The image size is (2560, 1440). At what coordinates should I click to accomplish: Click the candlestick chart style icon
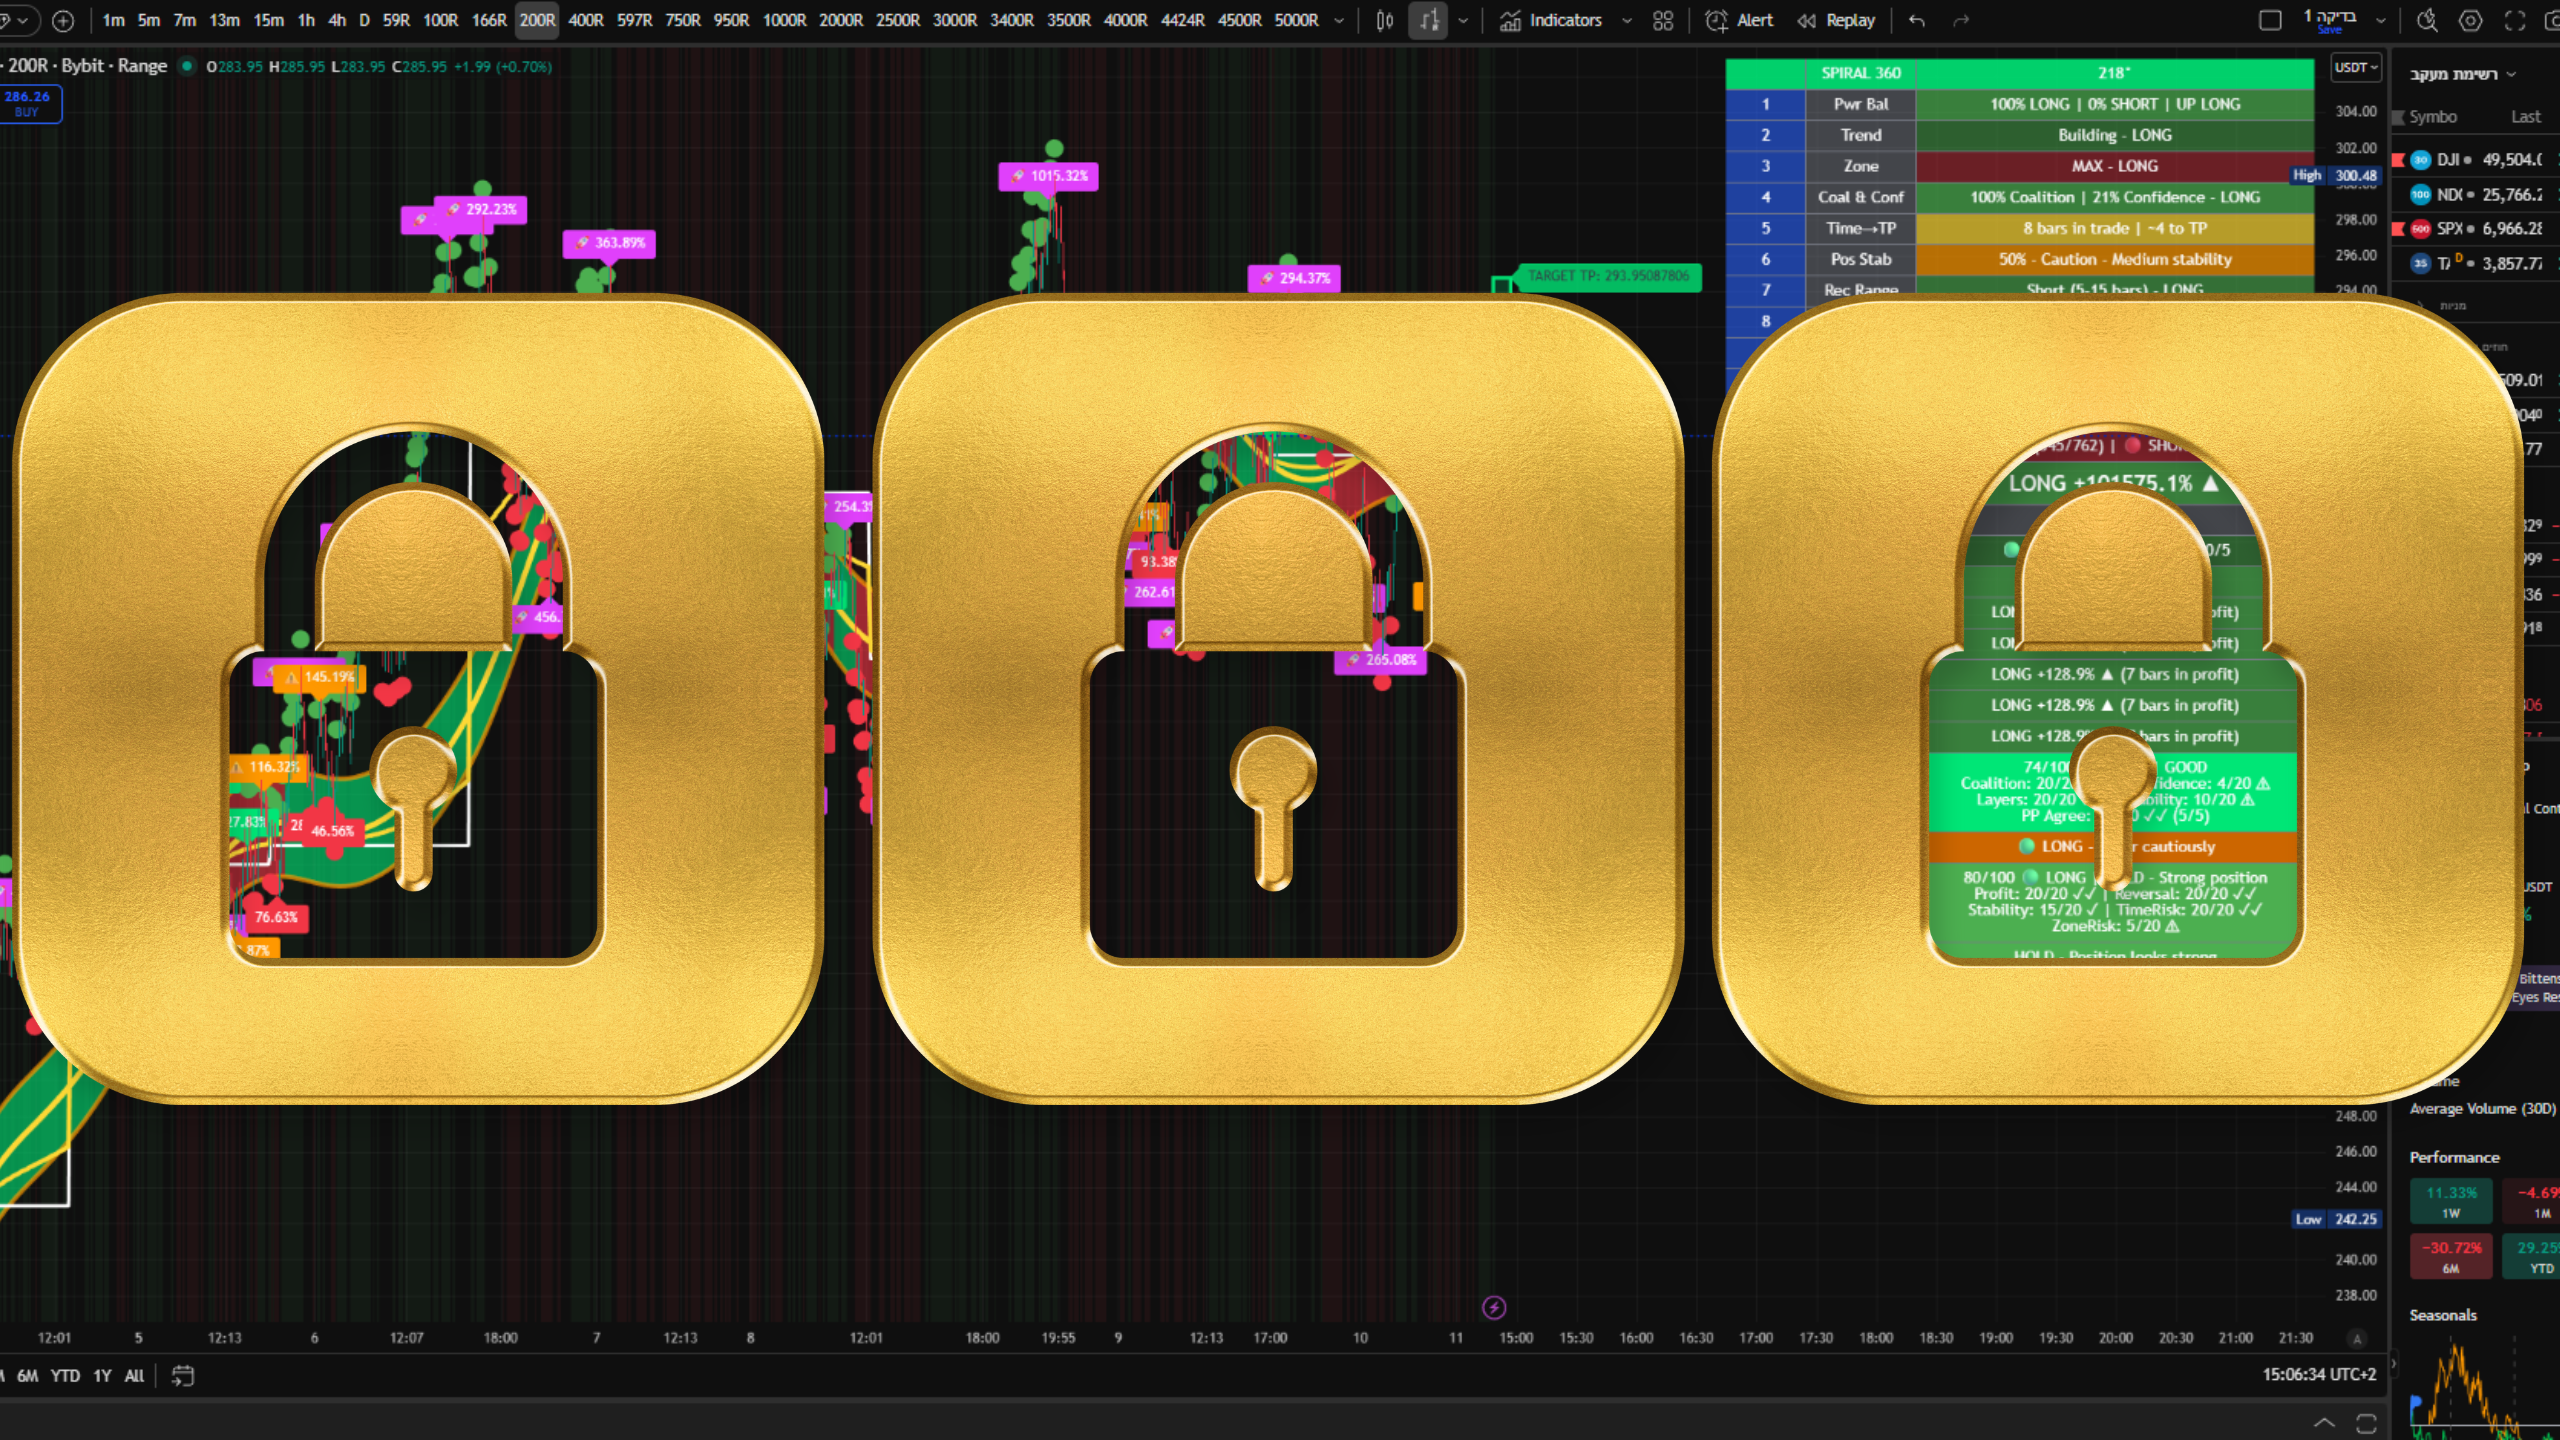[x=1385, y=20]
